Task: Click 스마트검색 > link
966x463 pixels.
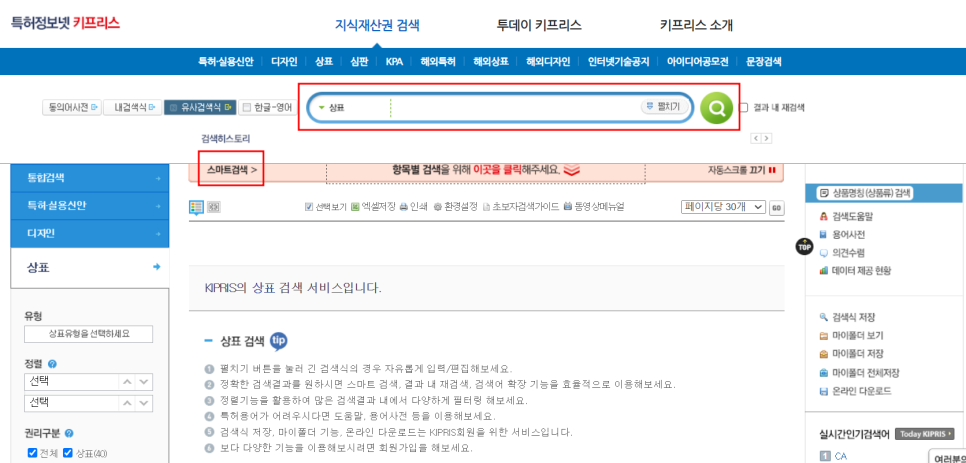Action: pyautogui.click(x=232, y=170)
